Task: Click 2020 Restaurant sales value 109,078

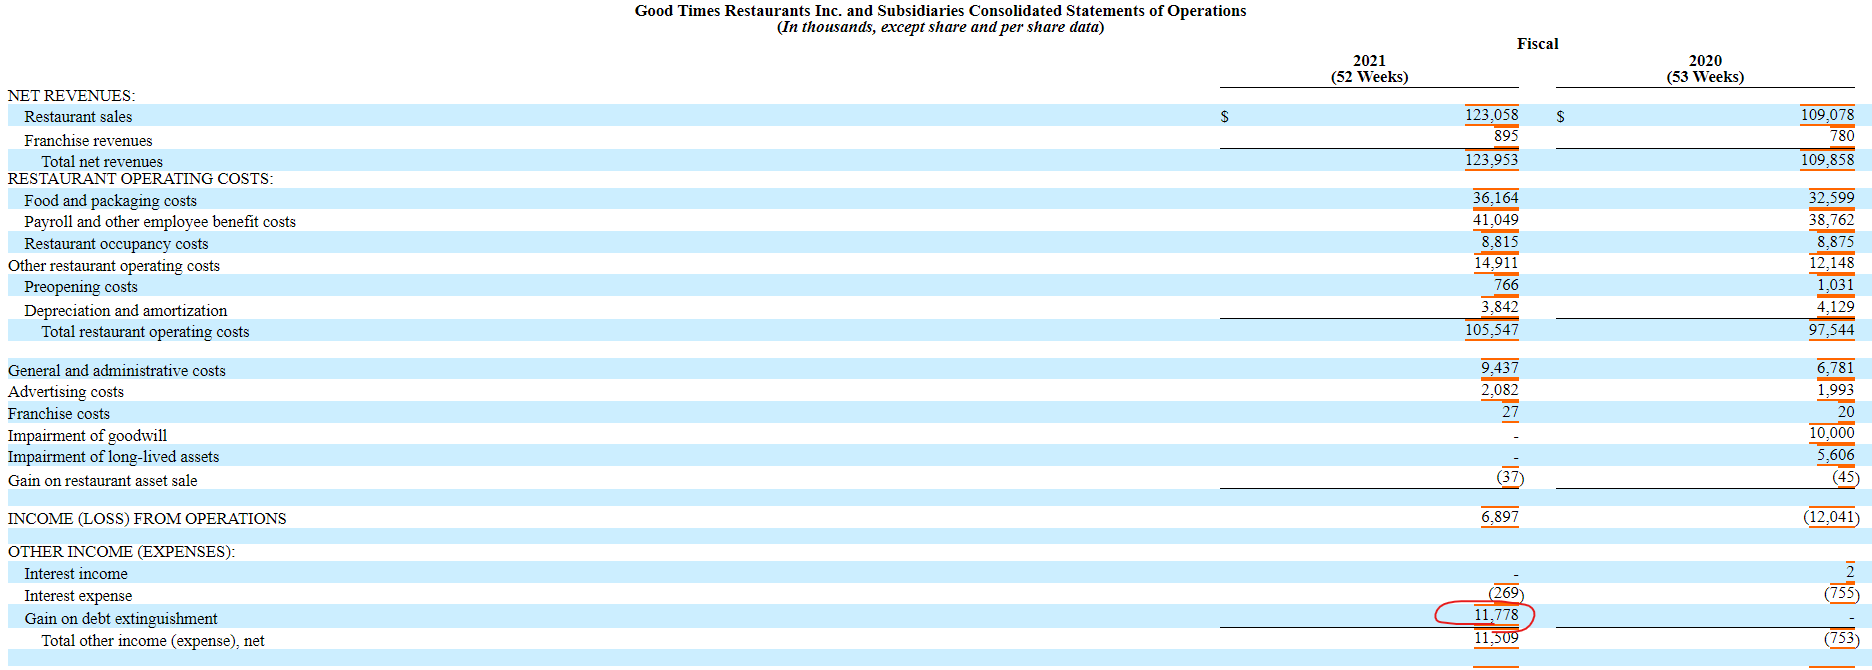Action: coord(1827,115)
